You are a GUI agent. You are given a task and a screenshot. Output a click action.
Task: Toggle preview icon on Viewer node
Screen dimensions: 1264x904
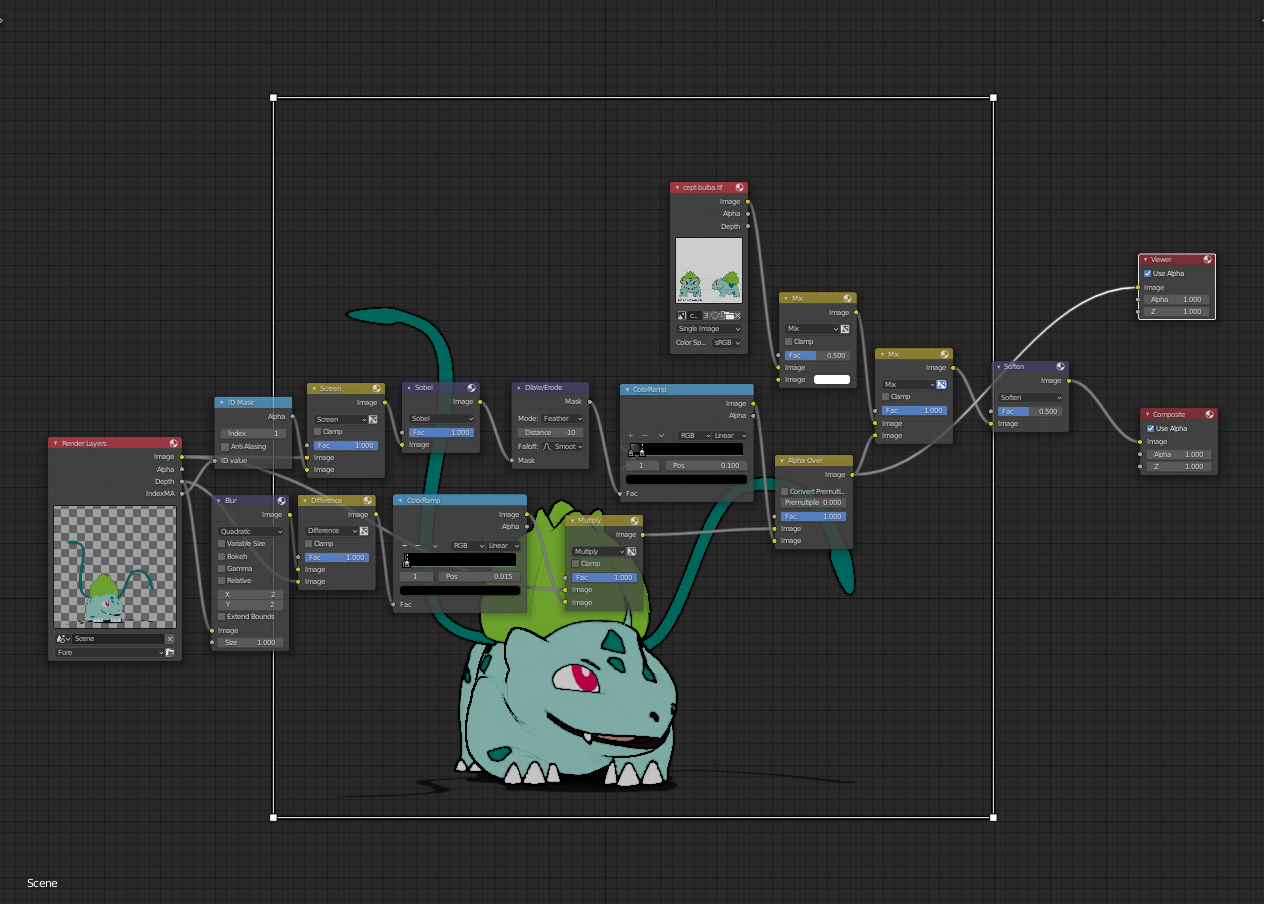tap(1208, 259)
